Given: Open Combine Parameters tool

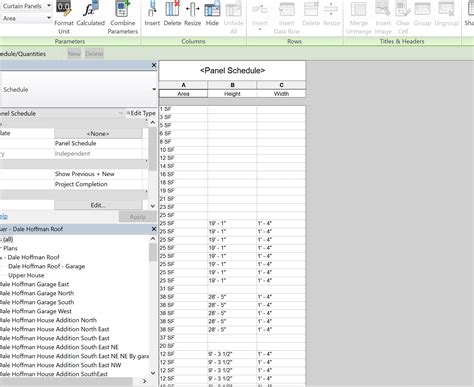Looking at the screenshot, I should click(123, 17).
